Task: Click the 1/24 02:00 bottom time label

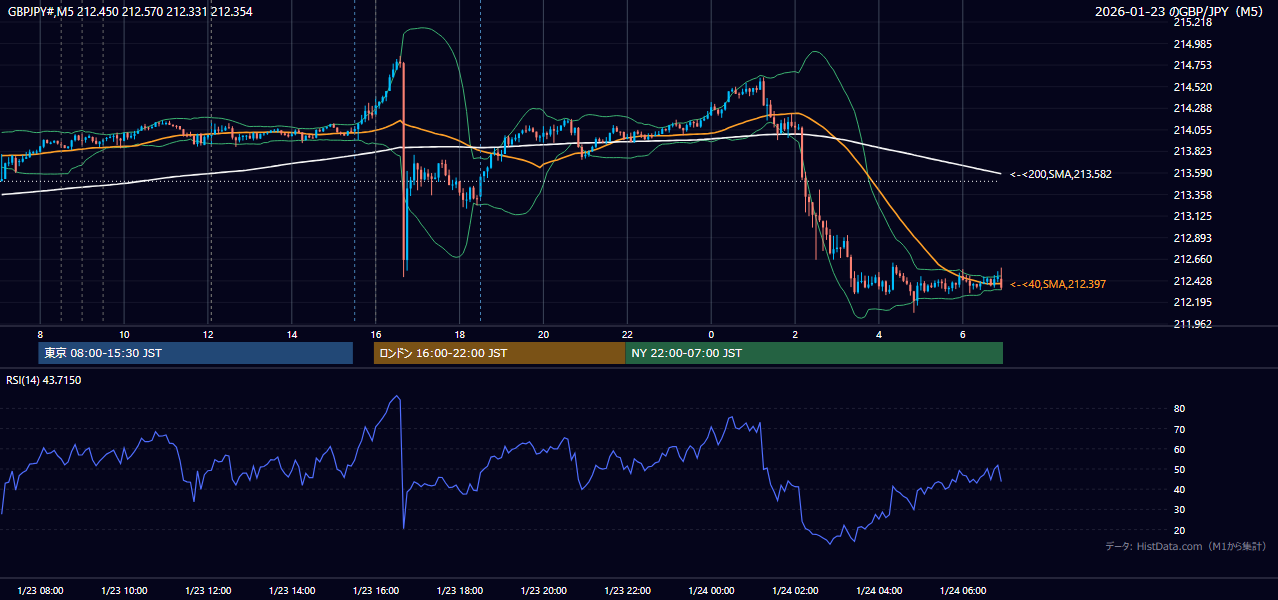Action: [x=797, y=591]
